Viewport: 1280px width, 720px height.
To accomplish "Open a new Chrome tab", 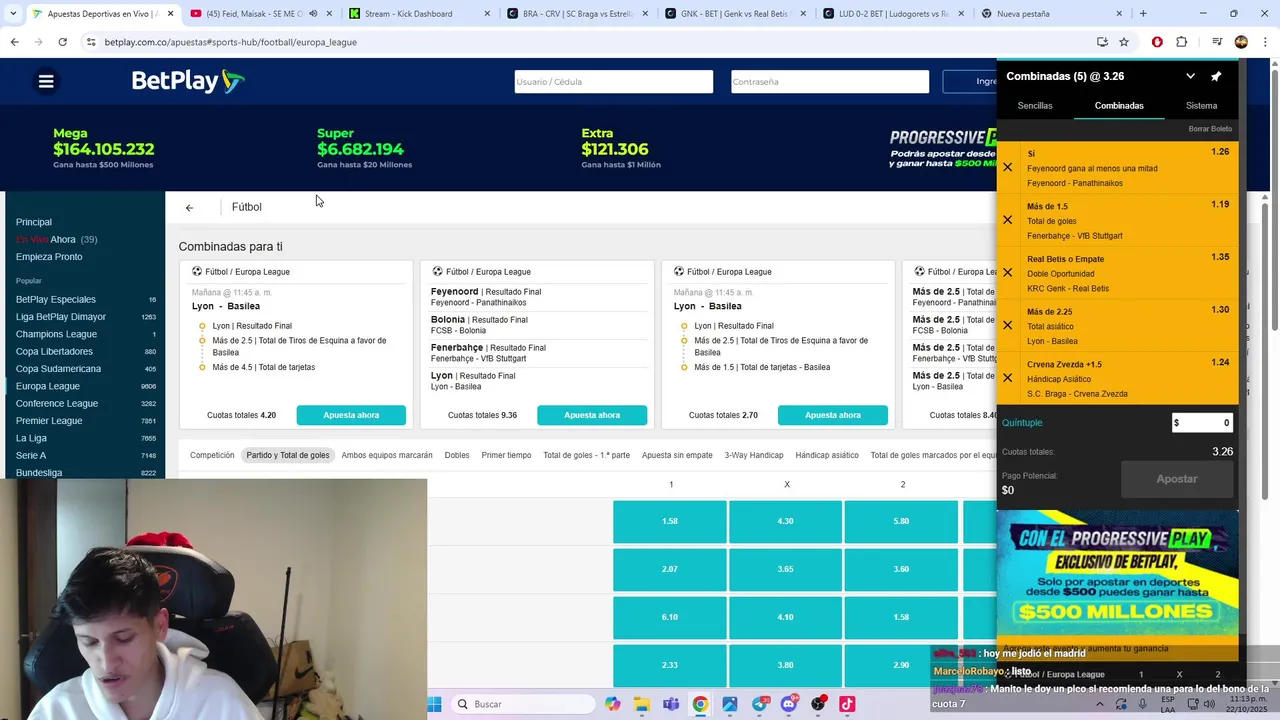I will coord(1143,14).
